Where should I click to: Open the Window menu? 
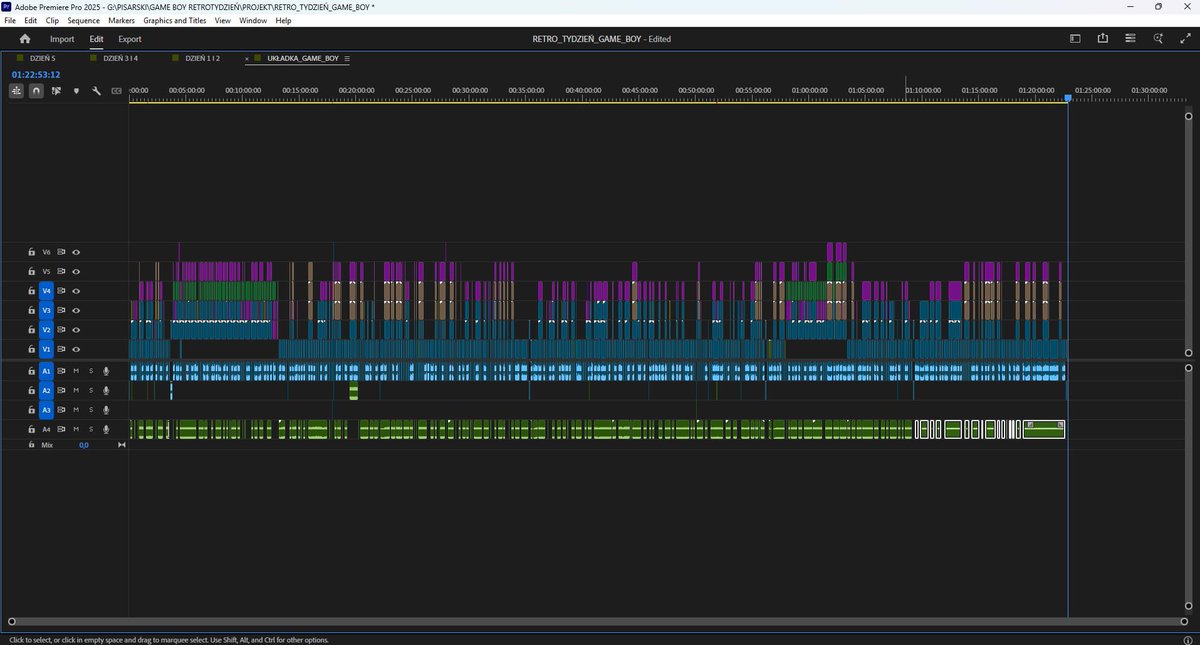tap(253, 20)
